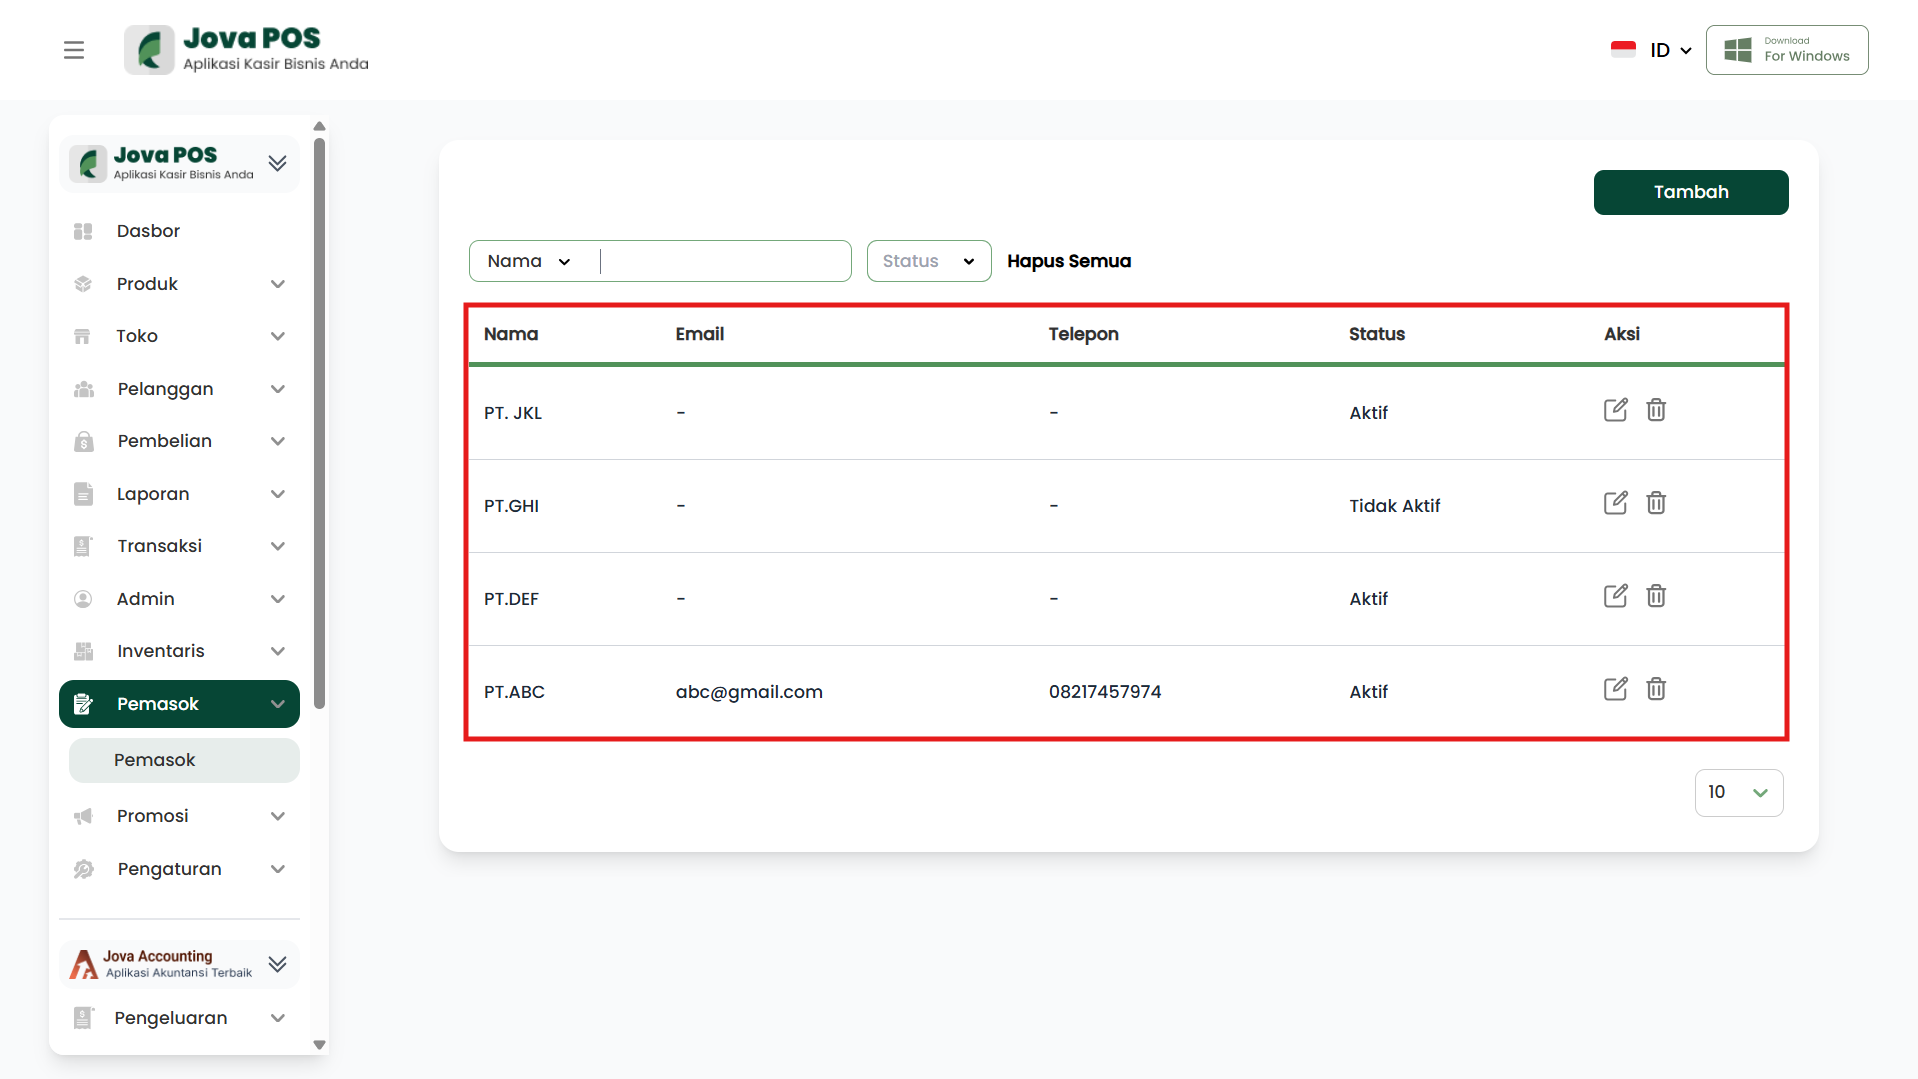Delete the PT. JKL supplier

pos(1656,411)
